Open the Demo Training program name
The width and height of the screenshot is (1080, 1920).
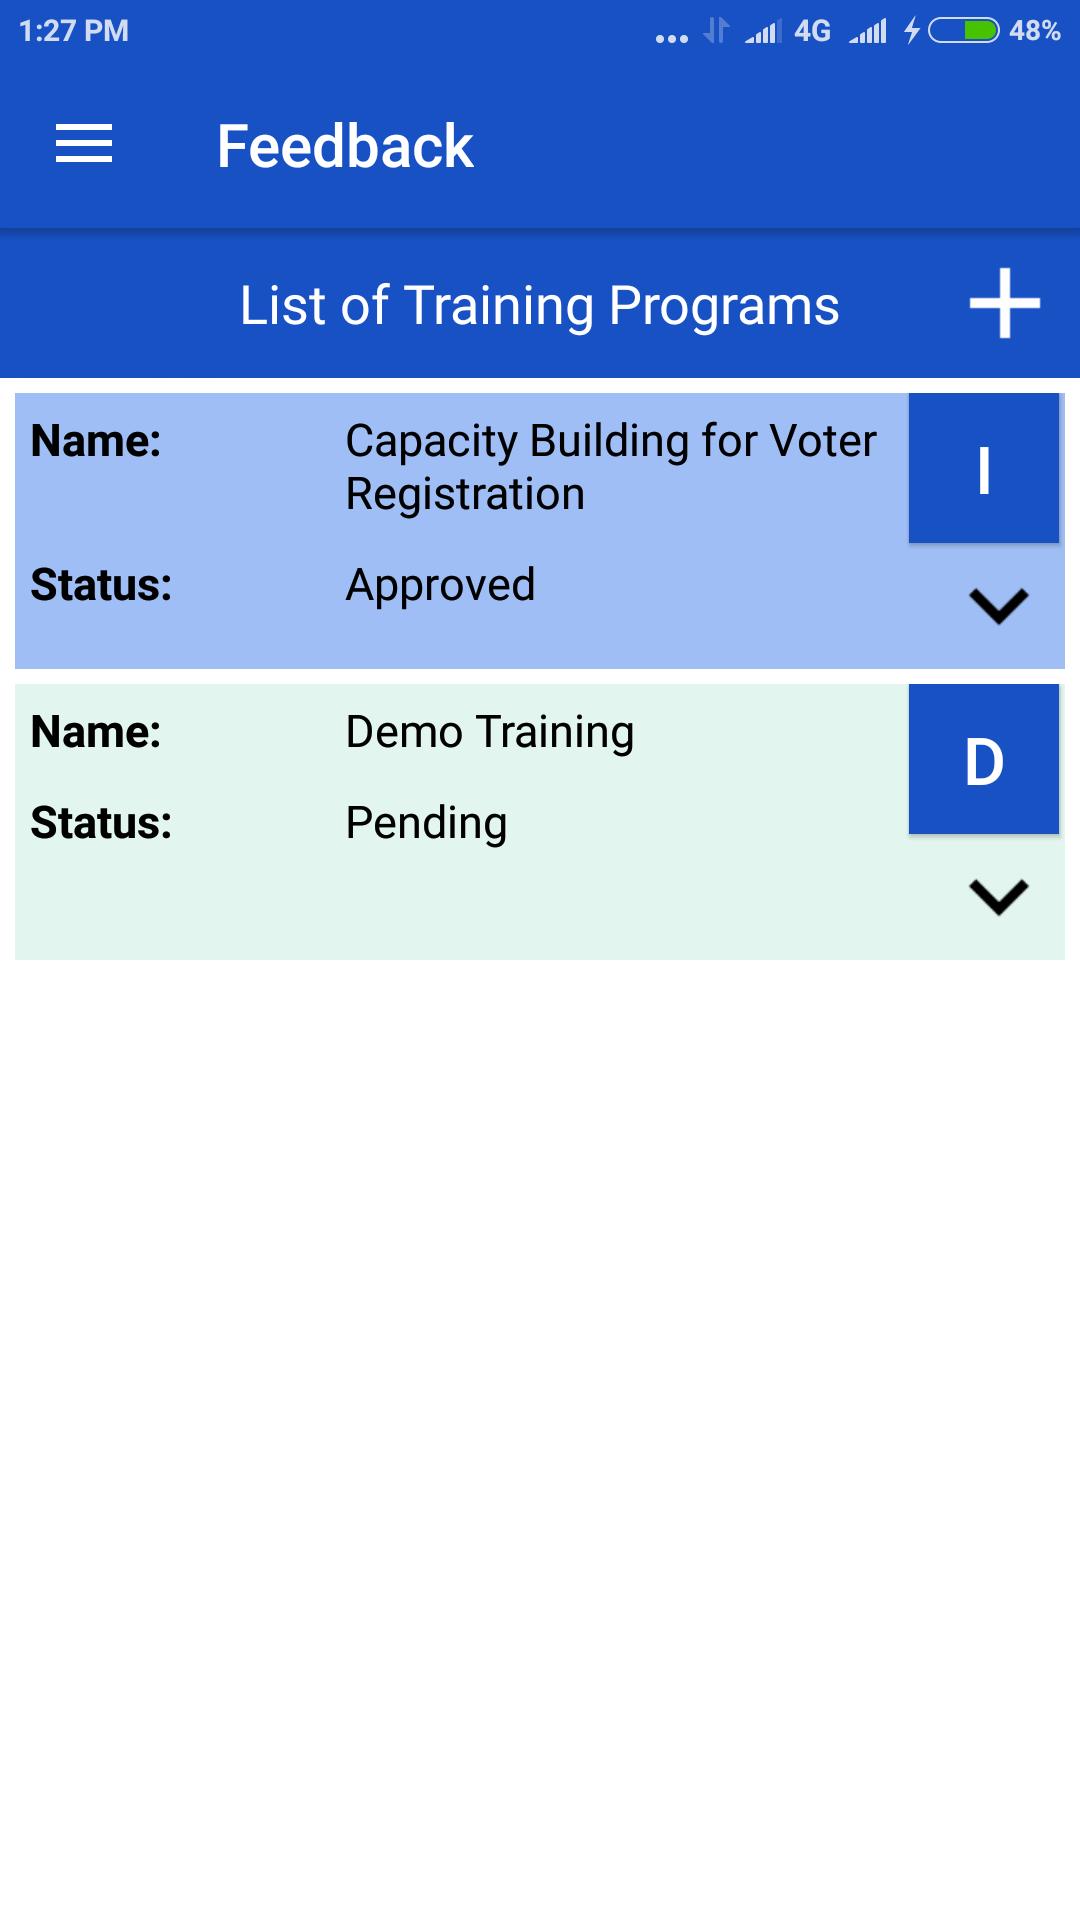[x=489, y=732]
